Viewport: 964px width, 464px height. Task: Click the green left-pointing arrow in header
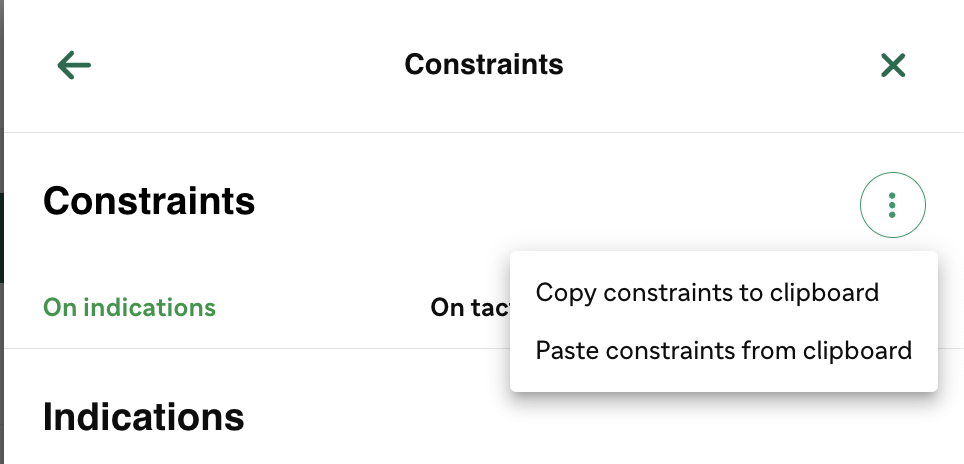[74, 65]
